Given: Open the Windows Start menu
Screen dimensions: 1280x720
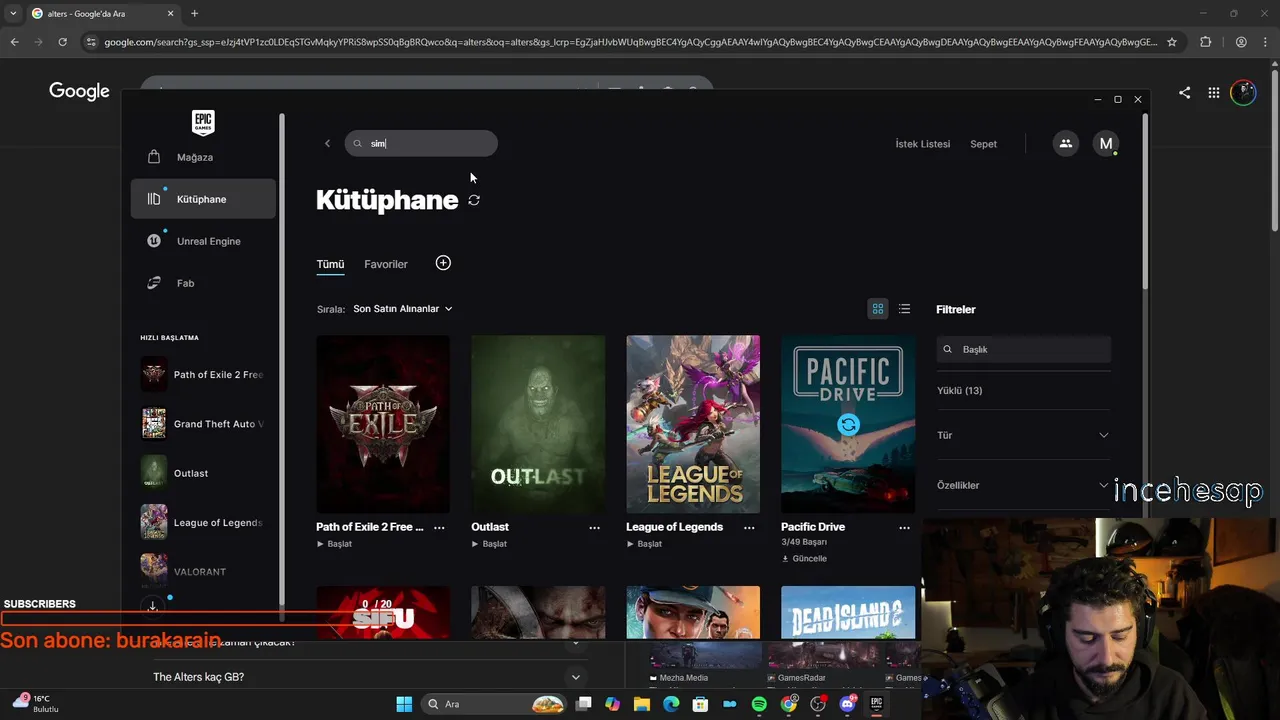Looking at the screenshot, I should (404, 704).
